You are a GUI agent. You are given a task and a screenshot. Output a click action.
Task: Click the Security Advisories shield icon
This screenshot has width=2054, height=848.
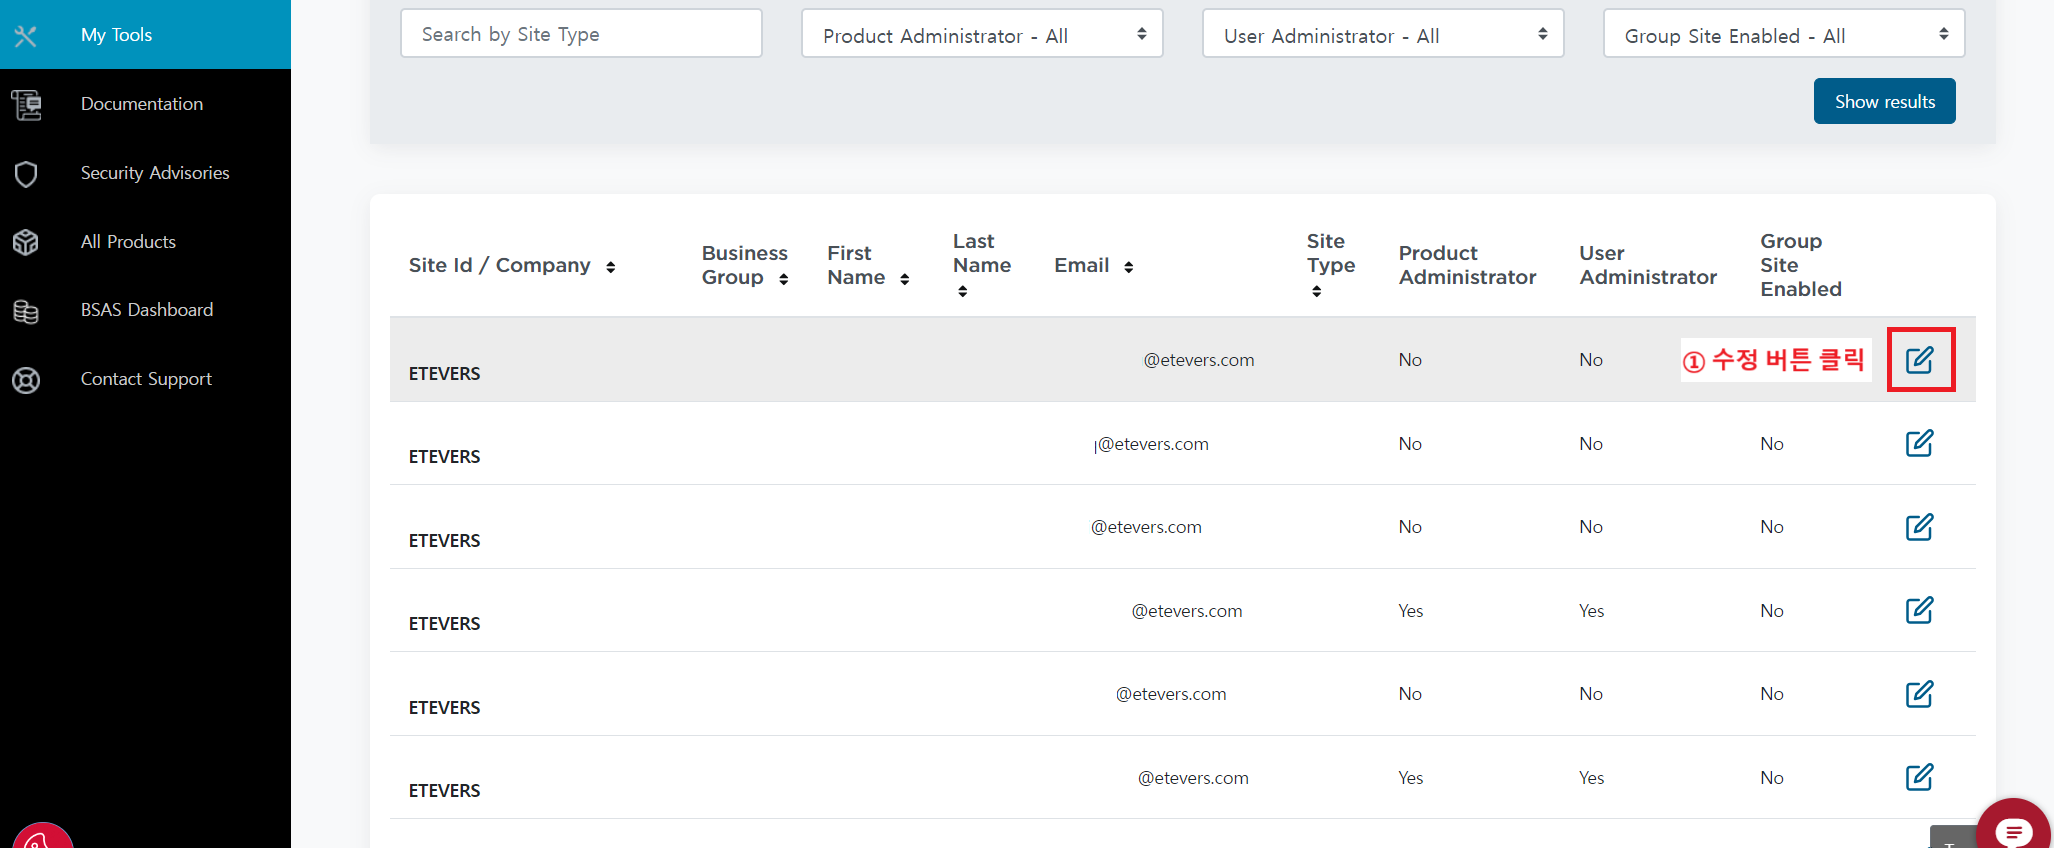(x=26, y=174)
